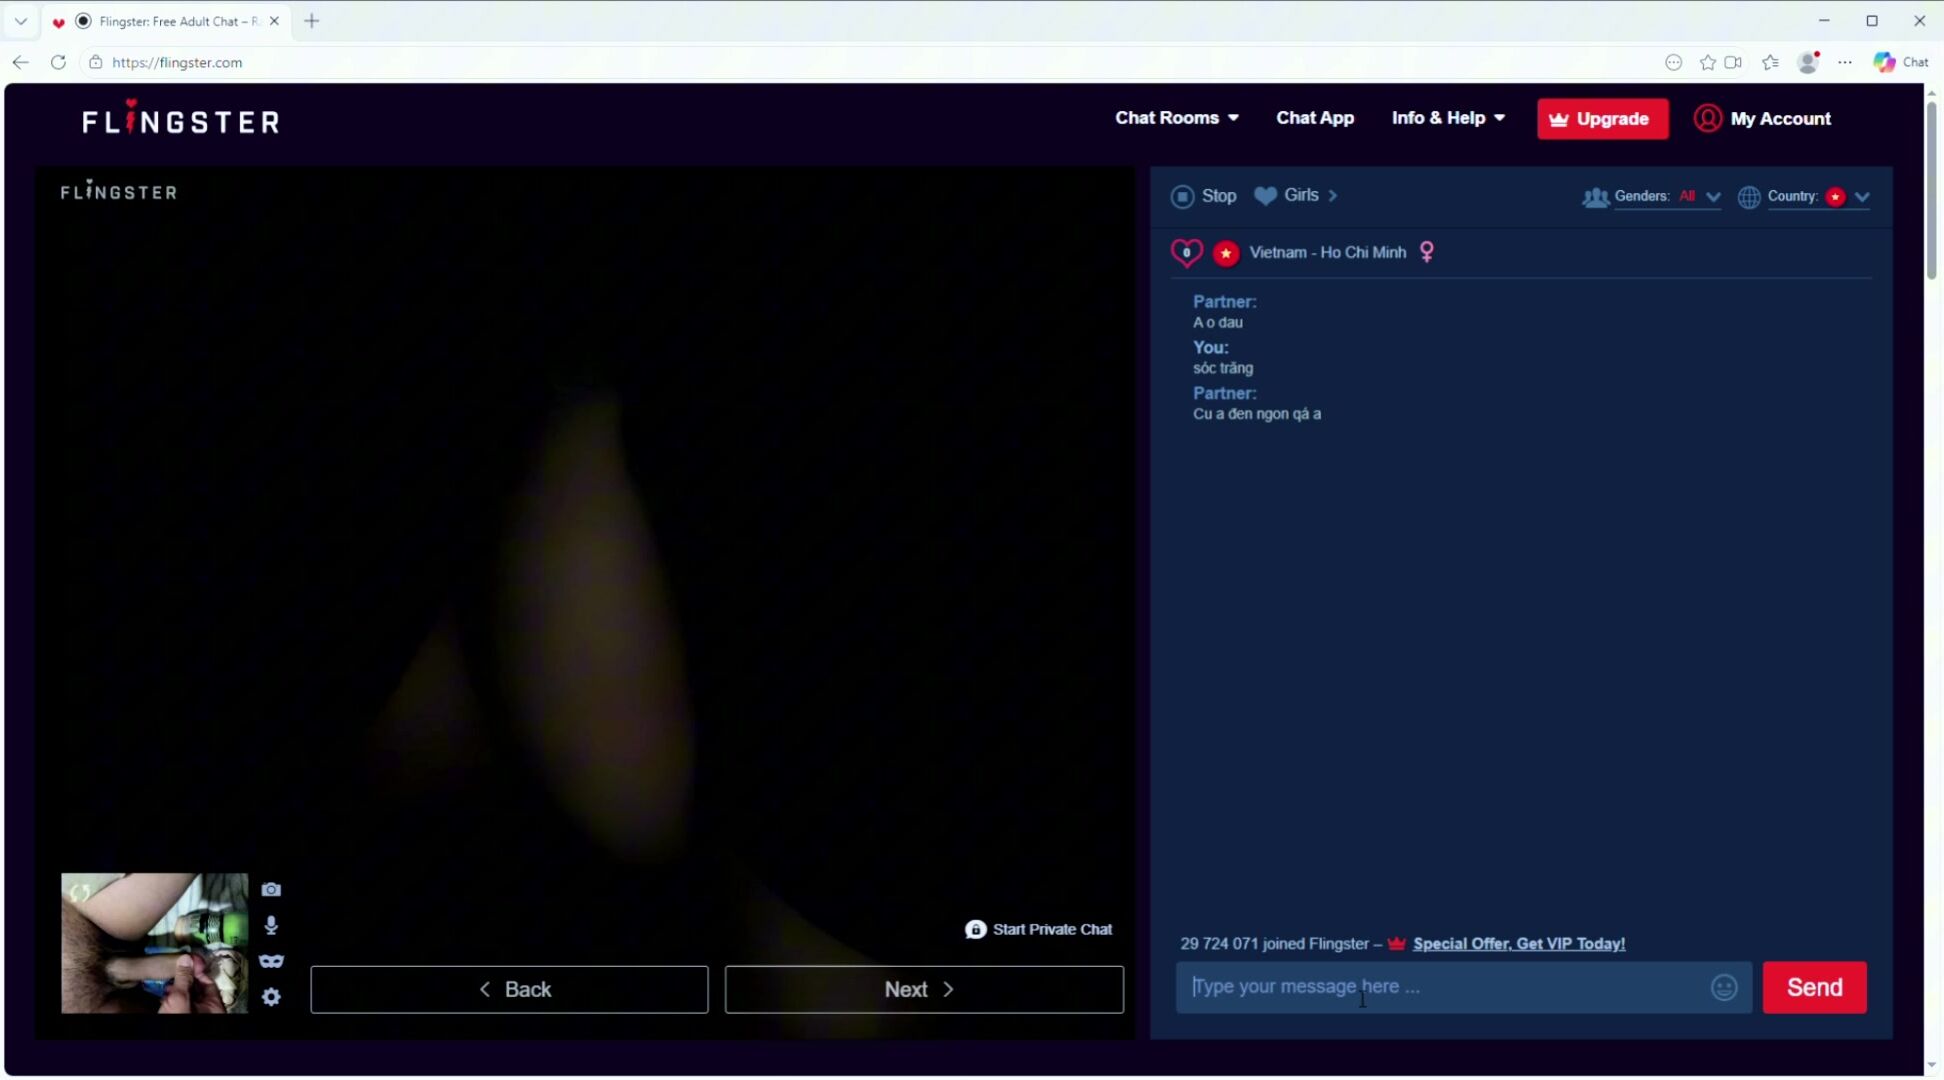Click the heart counter icon showing 0
The width and height of the screenshot is (1944, 1080).
(1187, 253)
